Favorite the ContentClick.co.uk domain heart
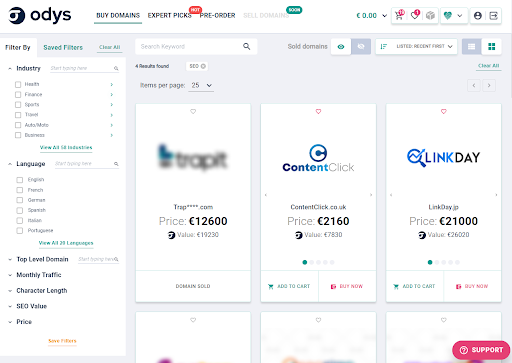Image resolution: width=512 pixels, height=363 pixels. click(318, 111)
